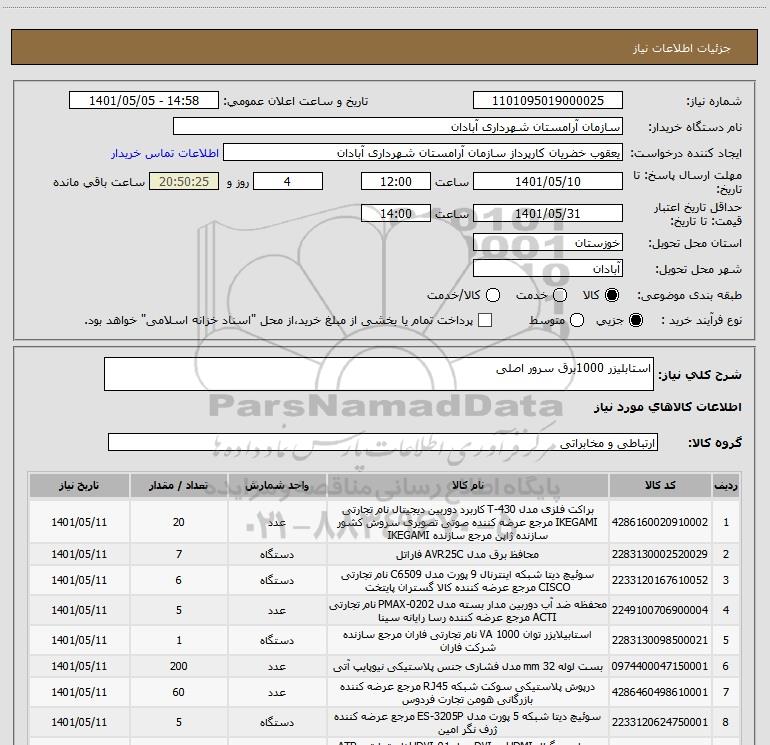Click the deadline time field 12:00
The width and height of the screenshot is (770, 745).
point(396,181)
